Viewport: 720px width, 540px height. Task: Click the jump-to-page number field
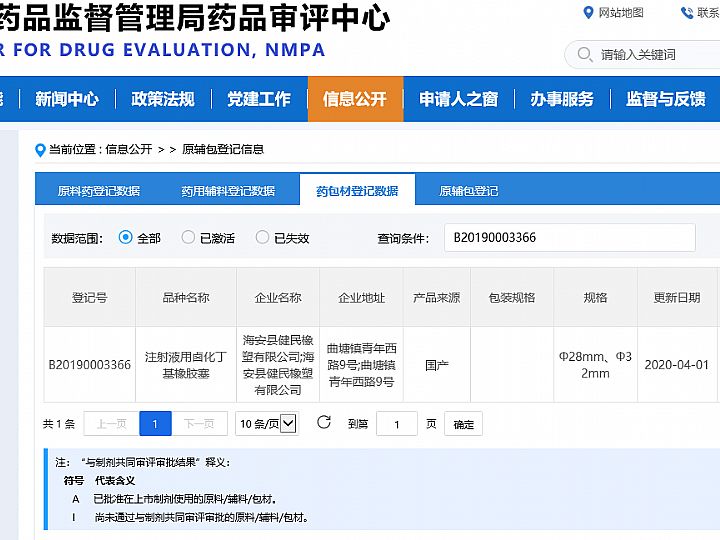click(397, 424)
